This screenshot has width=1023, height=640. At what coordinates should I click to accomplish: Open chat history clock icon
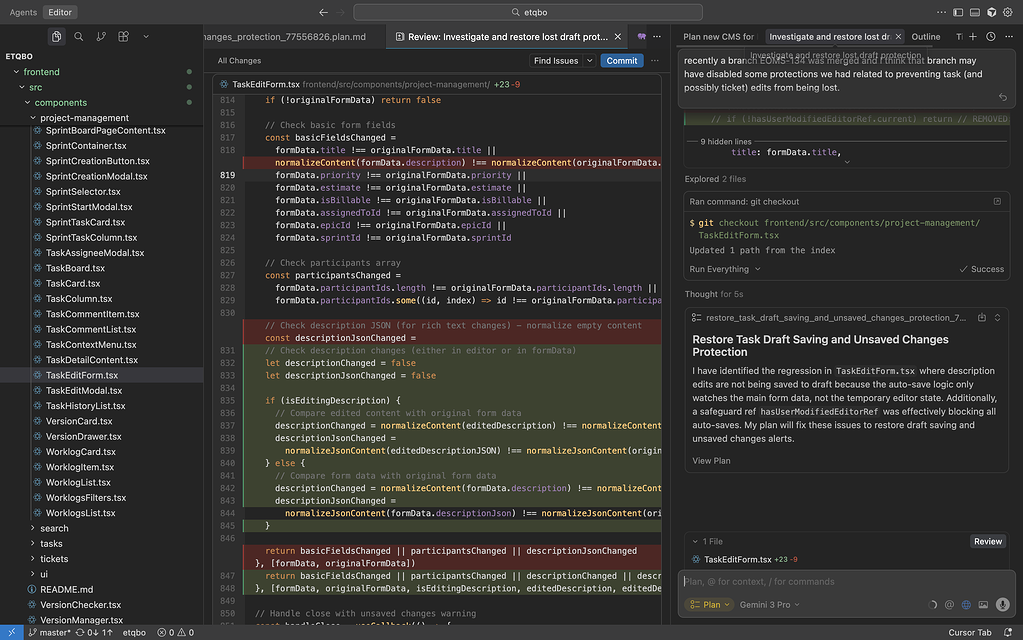990,37
